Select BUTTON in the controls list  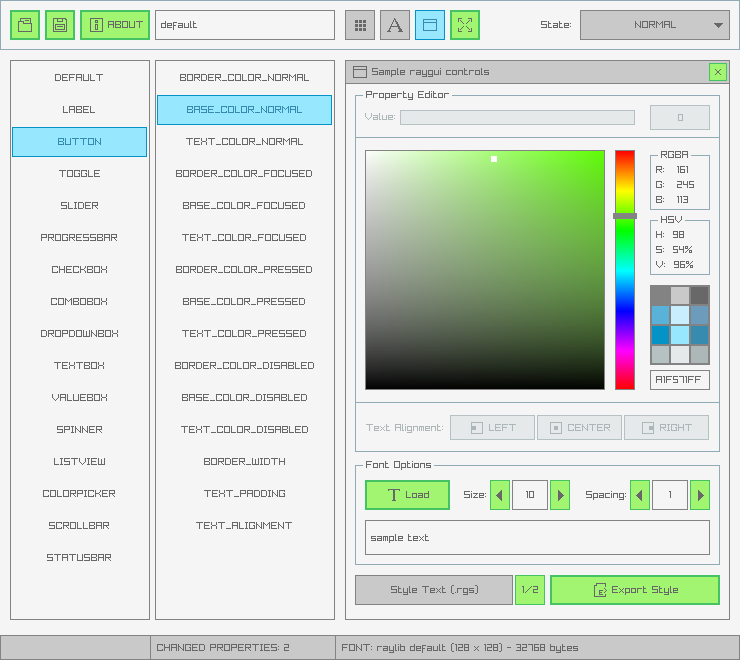[x=79, y=142]
